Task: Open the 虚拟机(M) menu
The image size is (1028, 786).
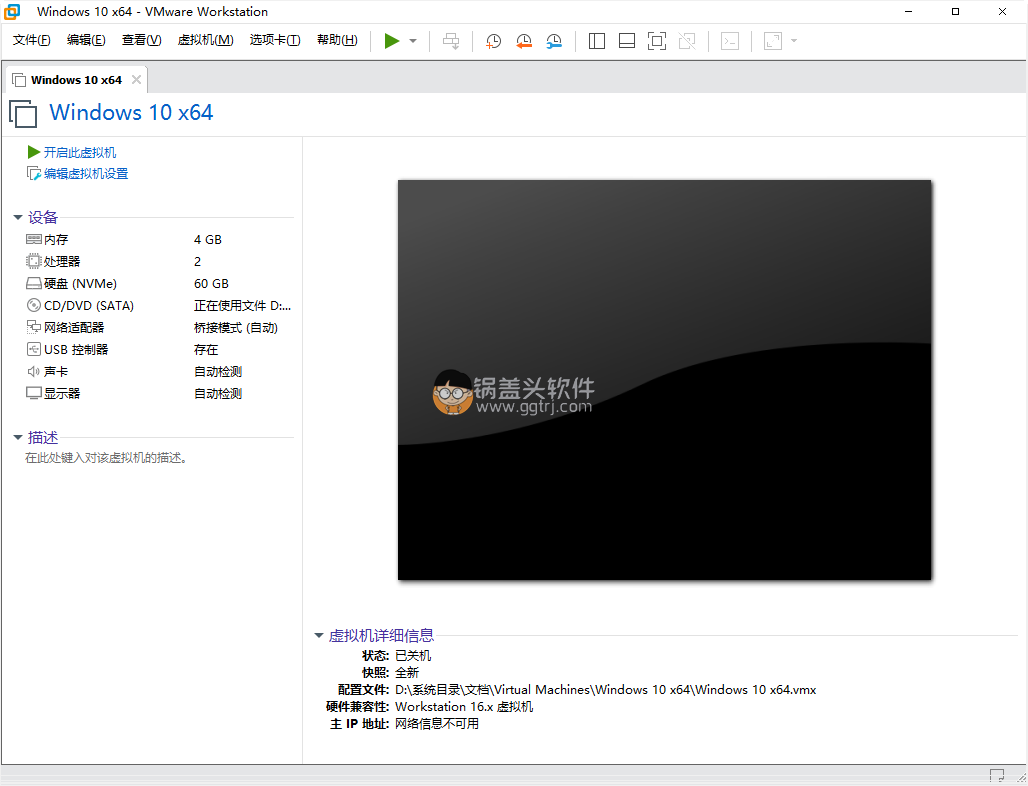Action: [205, 40]
